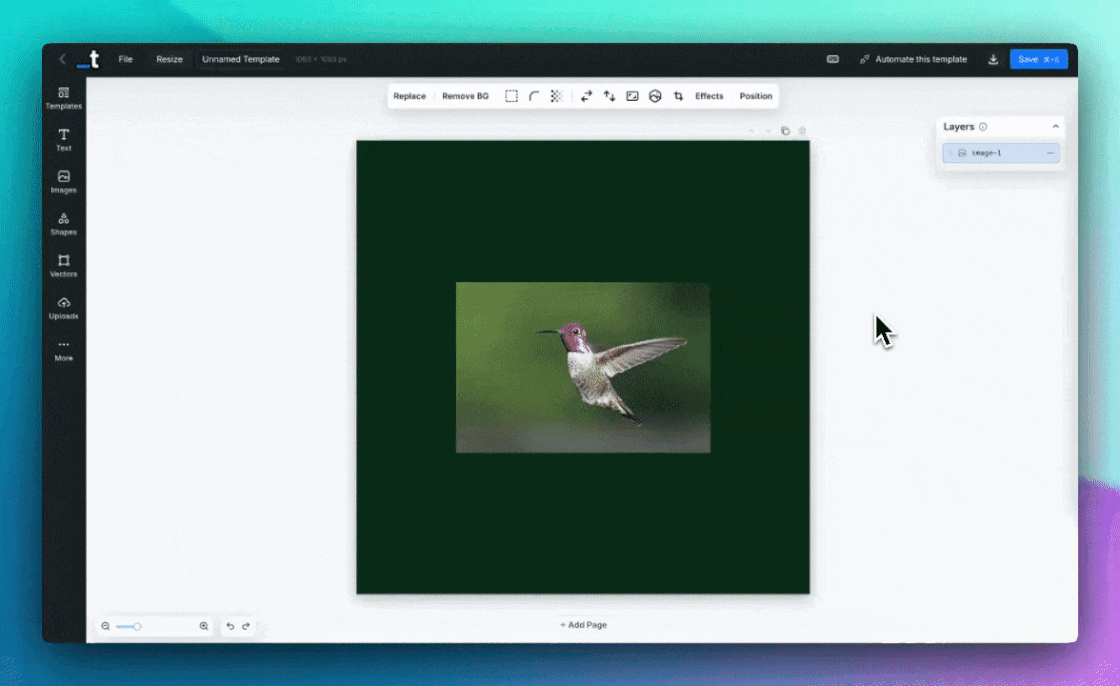This screenshot has width=1120, height=686.
Task: Select the Text tool in sidebar
Action: (x=63, y=139)
